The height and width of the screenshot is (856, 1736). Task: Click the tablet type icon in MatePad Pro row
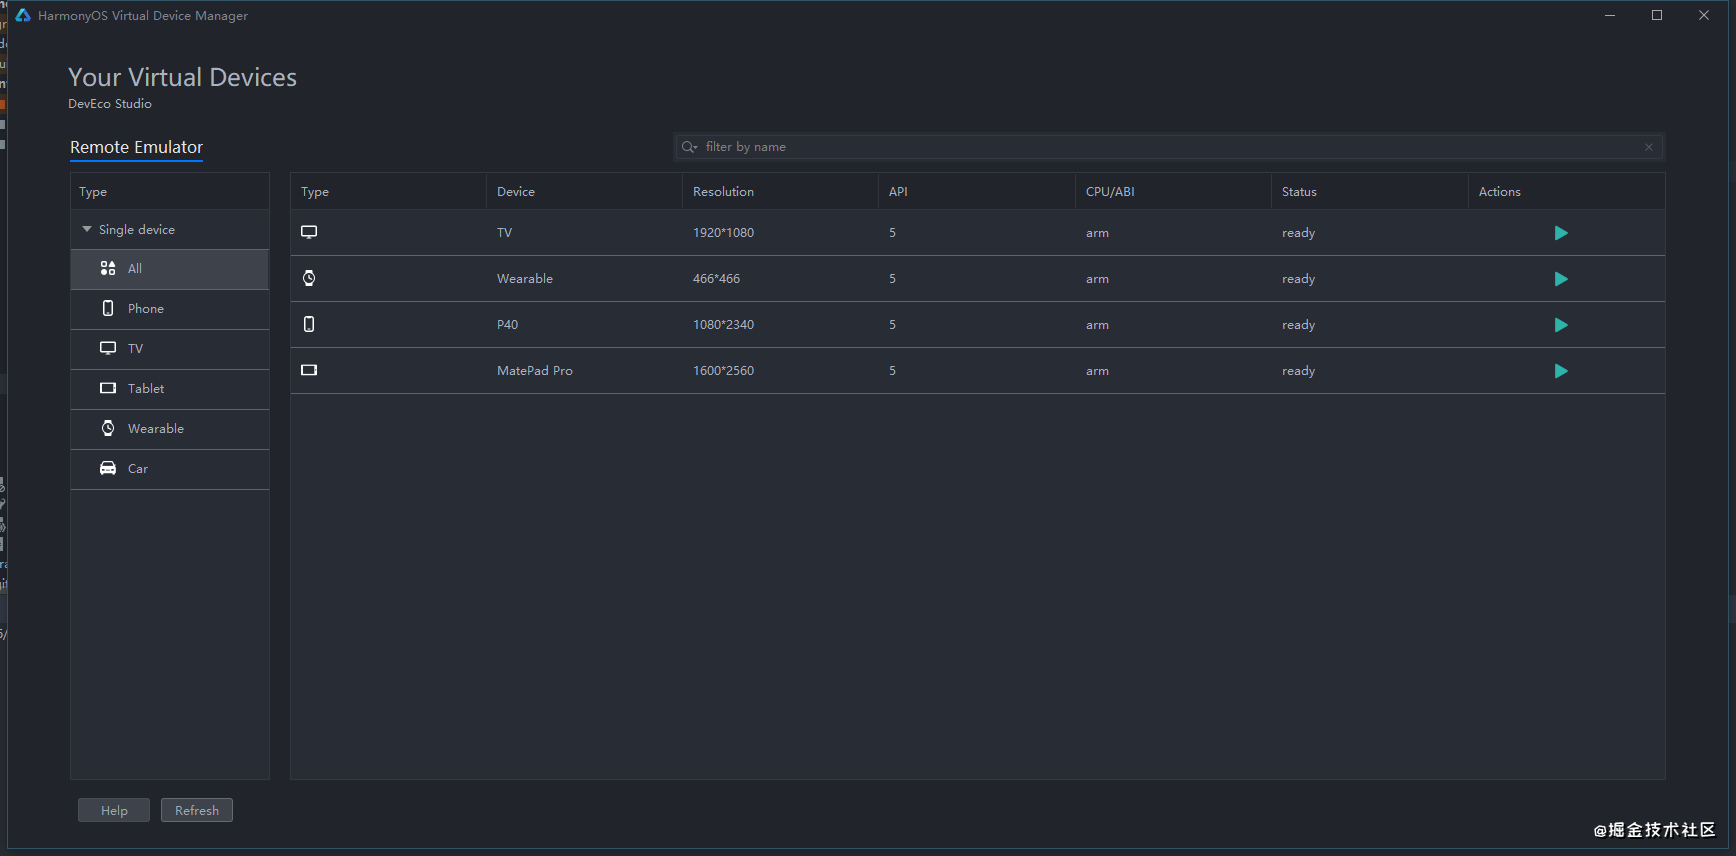309,370
